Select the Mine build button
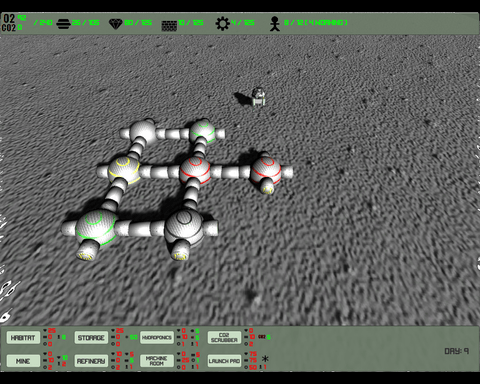 tap(23, 361)
